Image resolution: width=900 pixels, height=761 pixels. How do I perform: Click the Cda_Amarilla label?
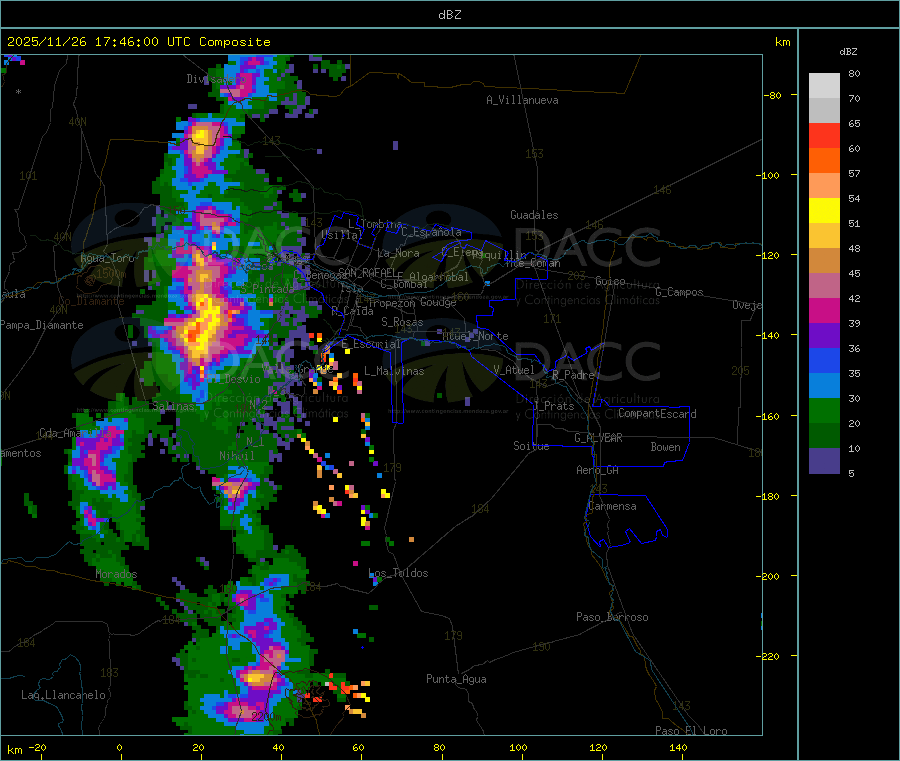coord(76,433)
